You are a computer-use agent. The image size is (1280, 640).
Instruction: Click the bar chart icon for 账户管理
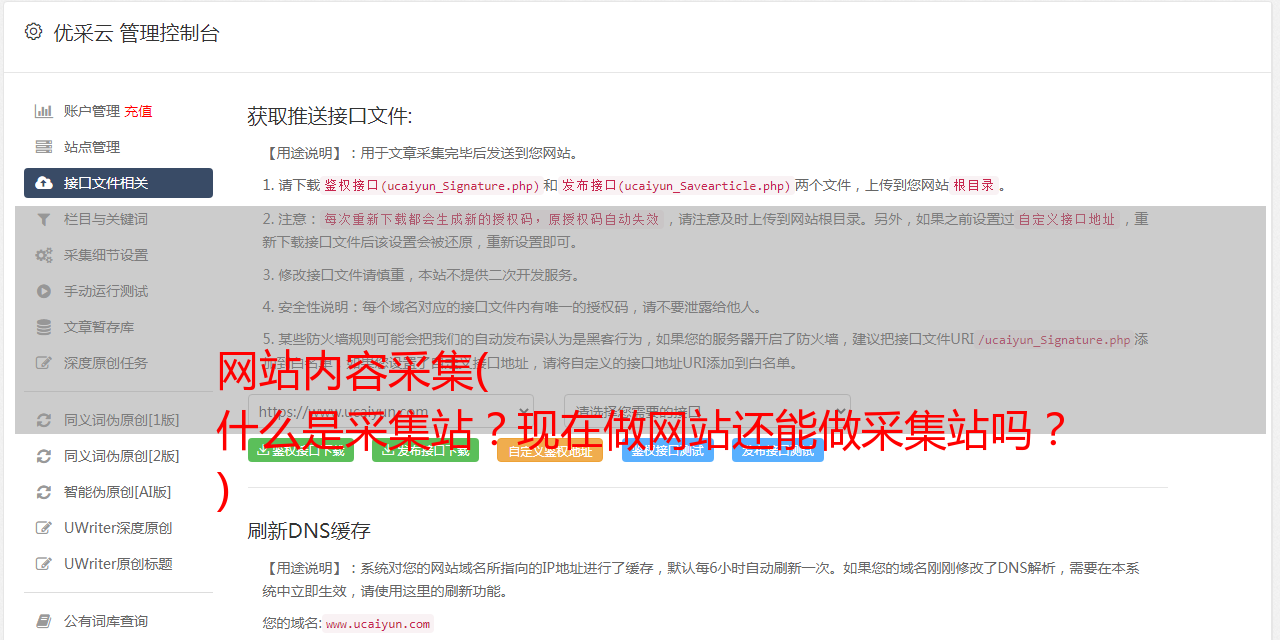[x=44, y=111]
